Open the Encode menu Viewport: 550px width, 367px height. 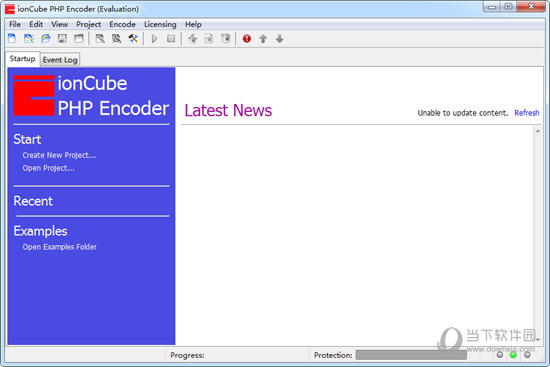pyautogui.click(x=122, y=24)
